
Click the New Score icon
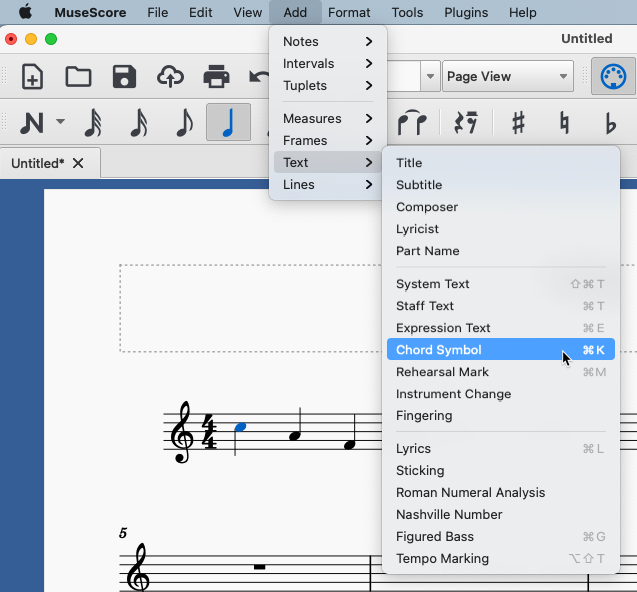(x=32, y=76)
